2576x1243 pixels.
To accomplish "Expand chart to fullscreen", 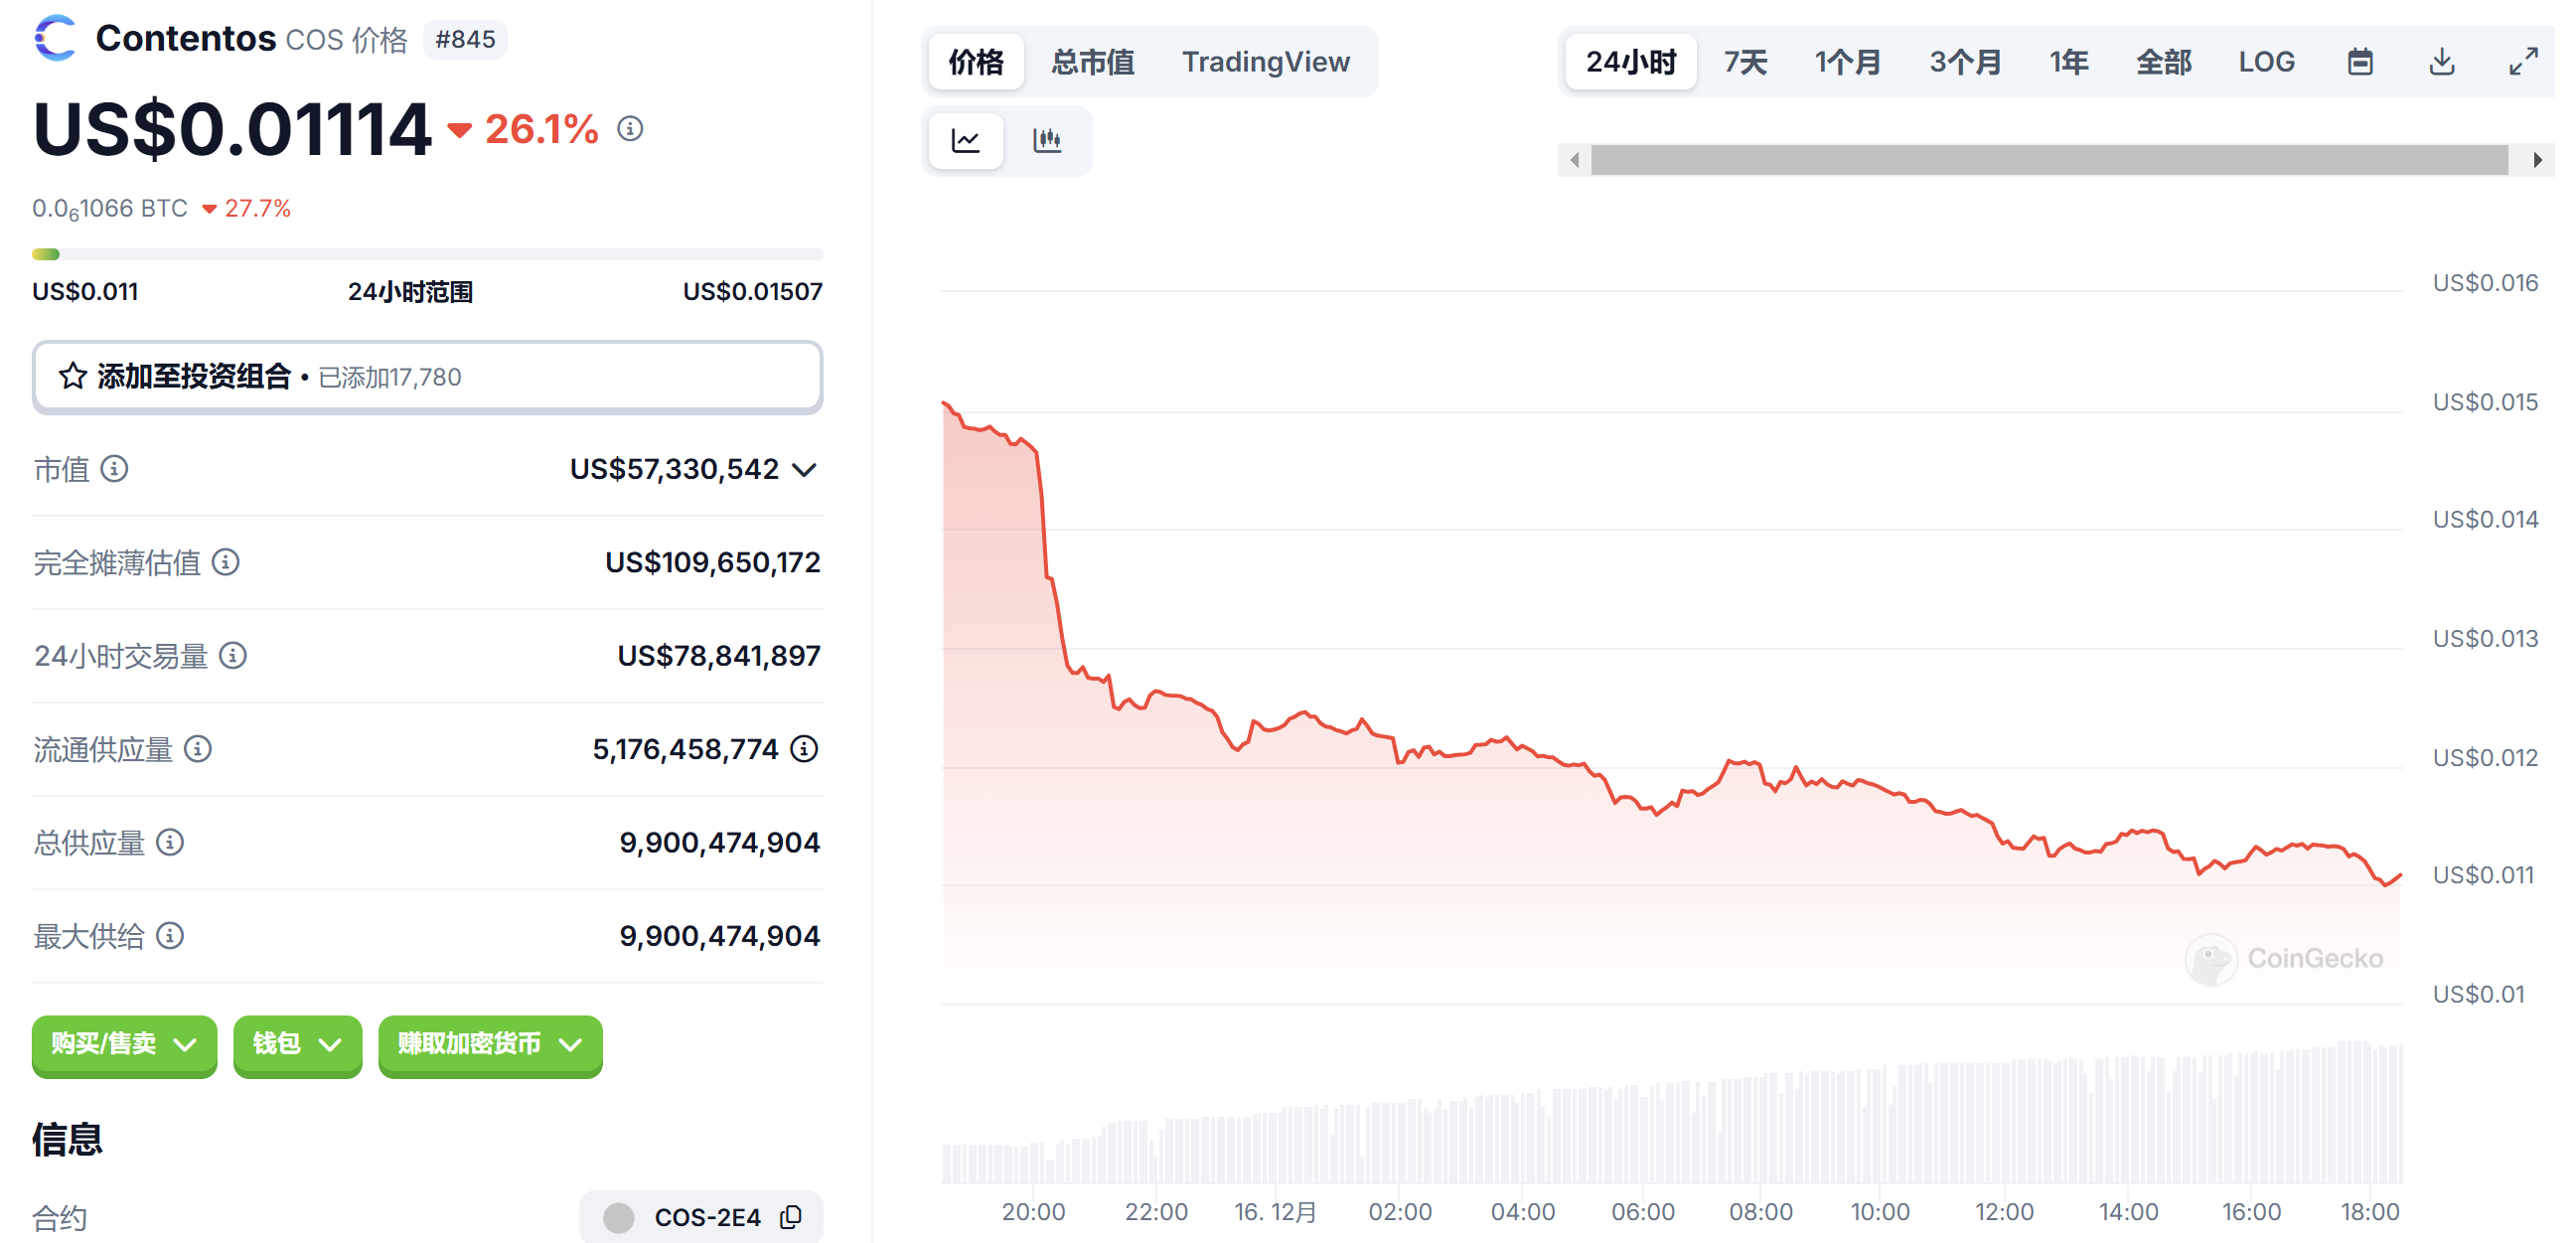I will (x=2522, y=62).
